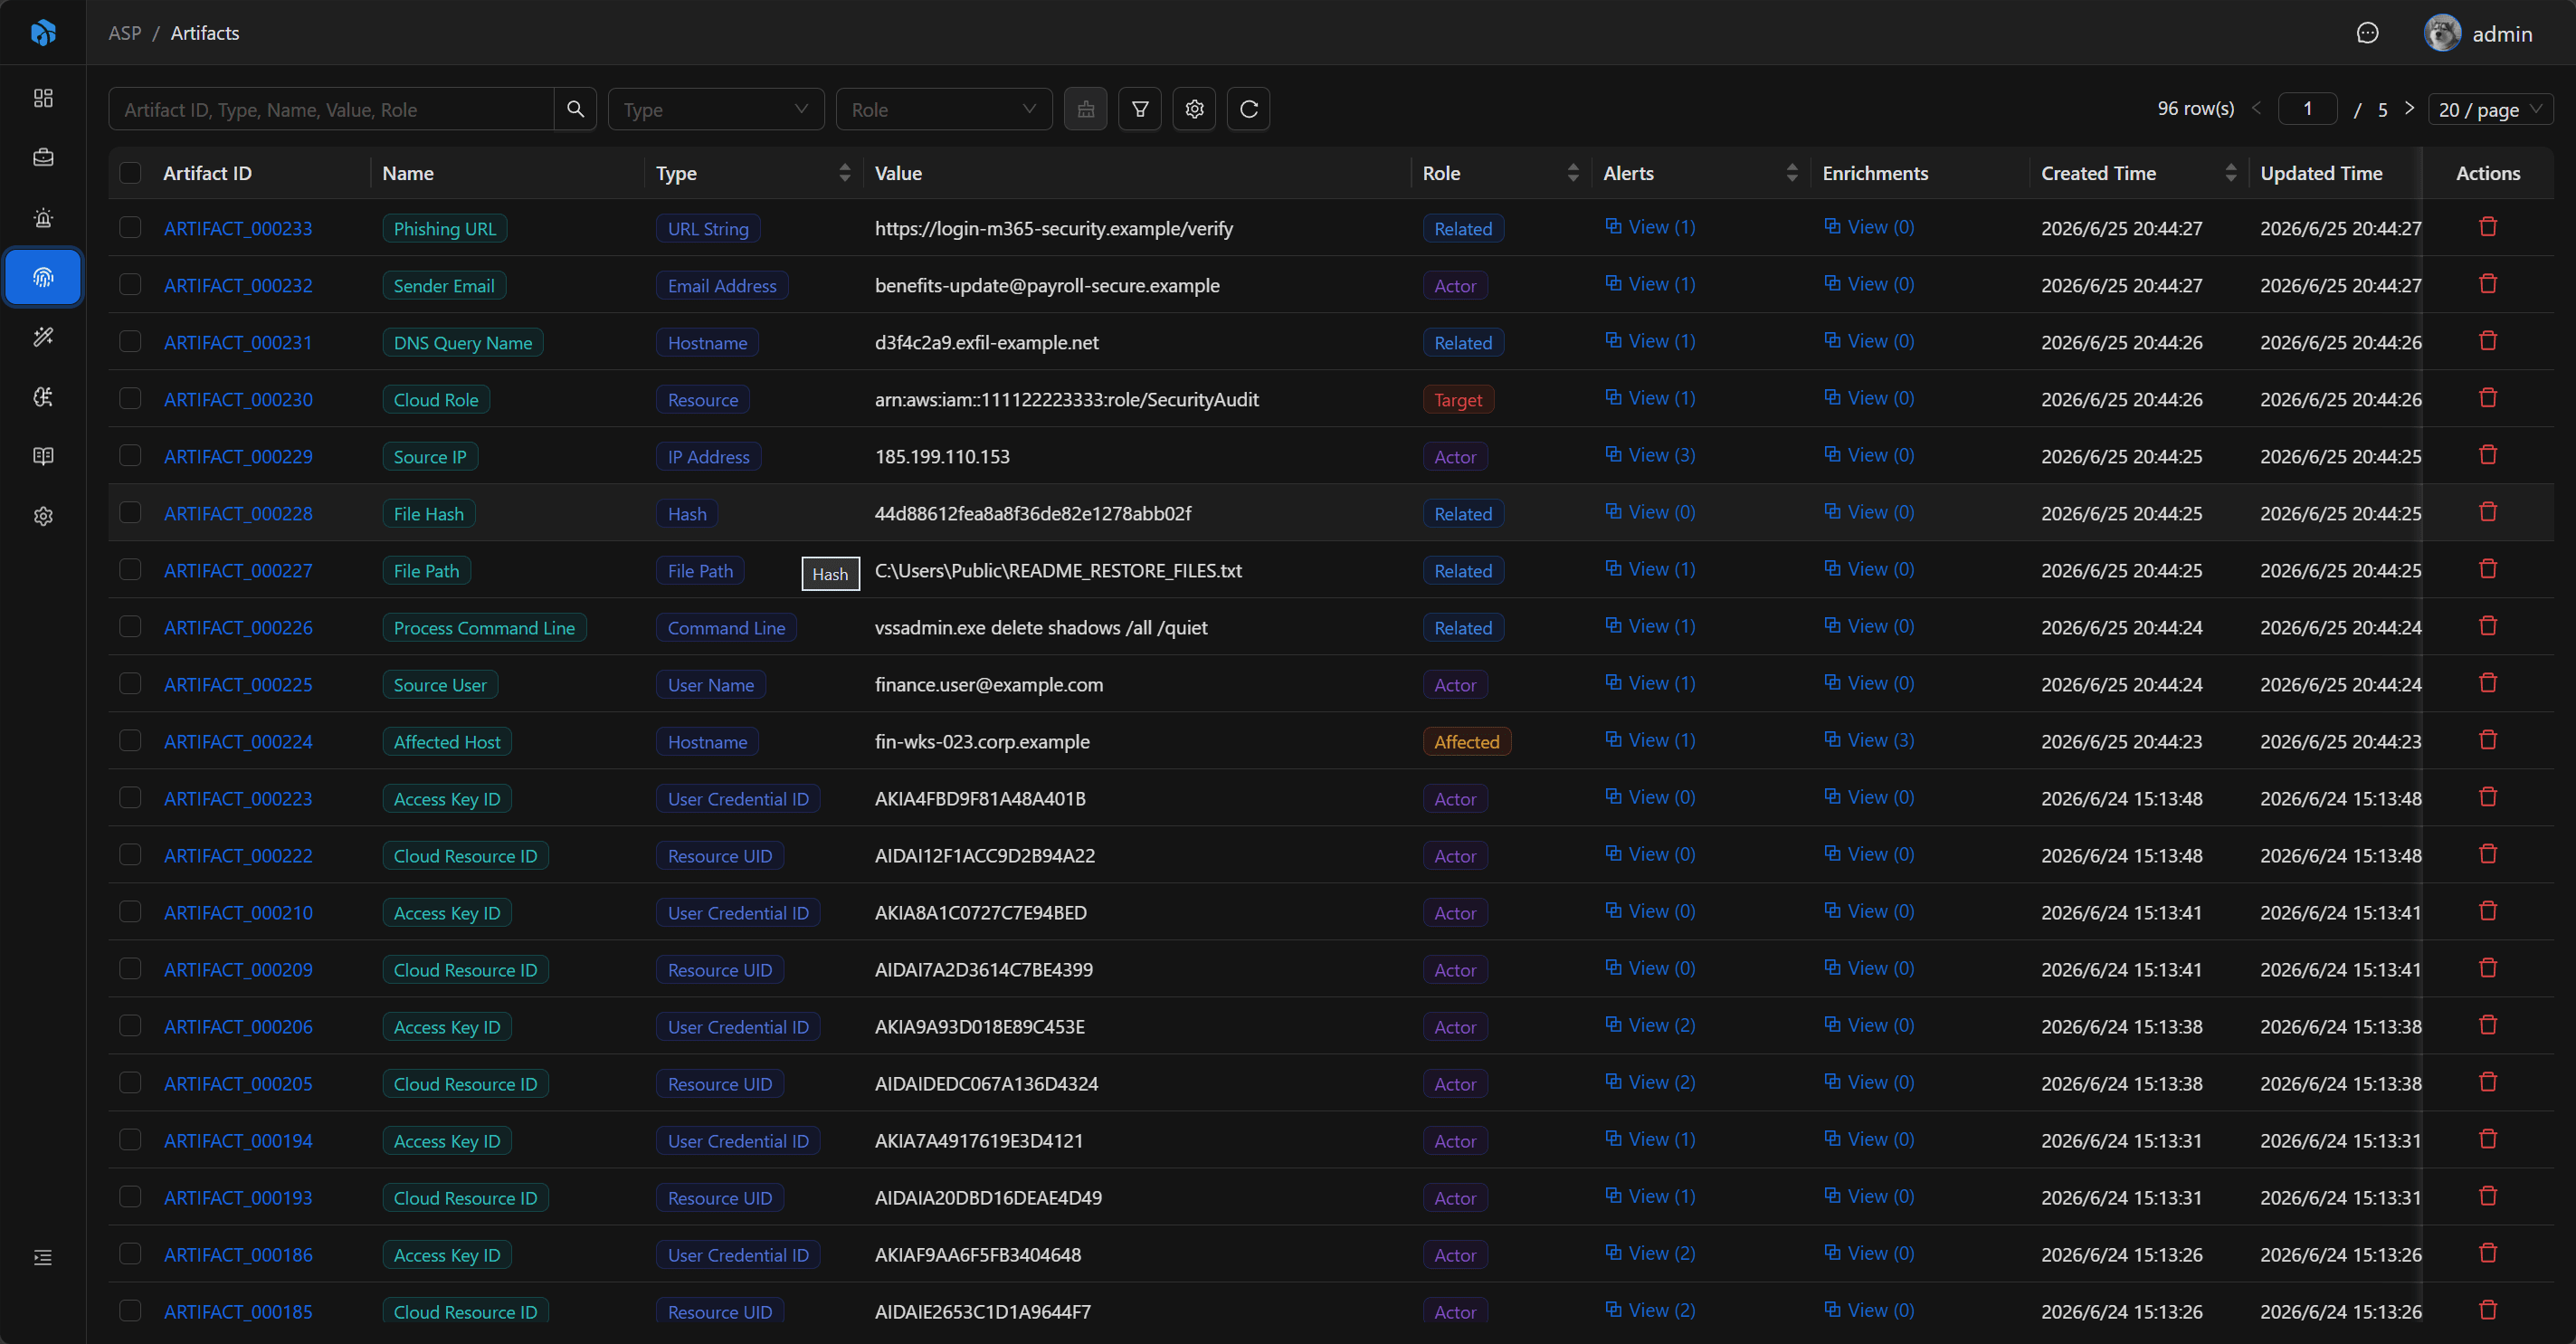
Task: Check the ARTIFACT_000206 row checkbox
Action: tap(130, 1025)
